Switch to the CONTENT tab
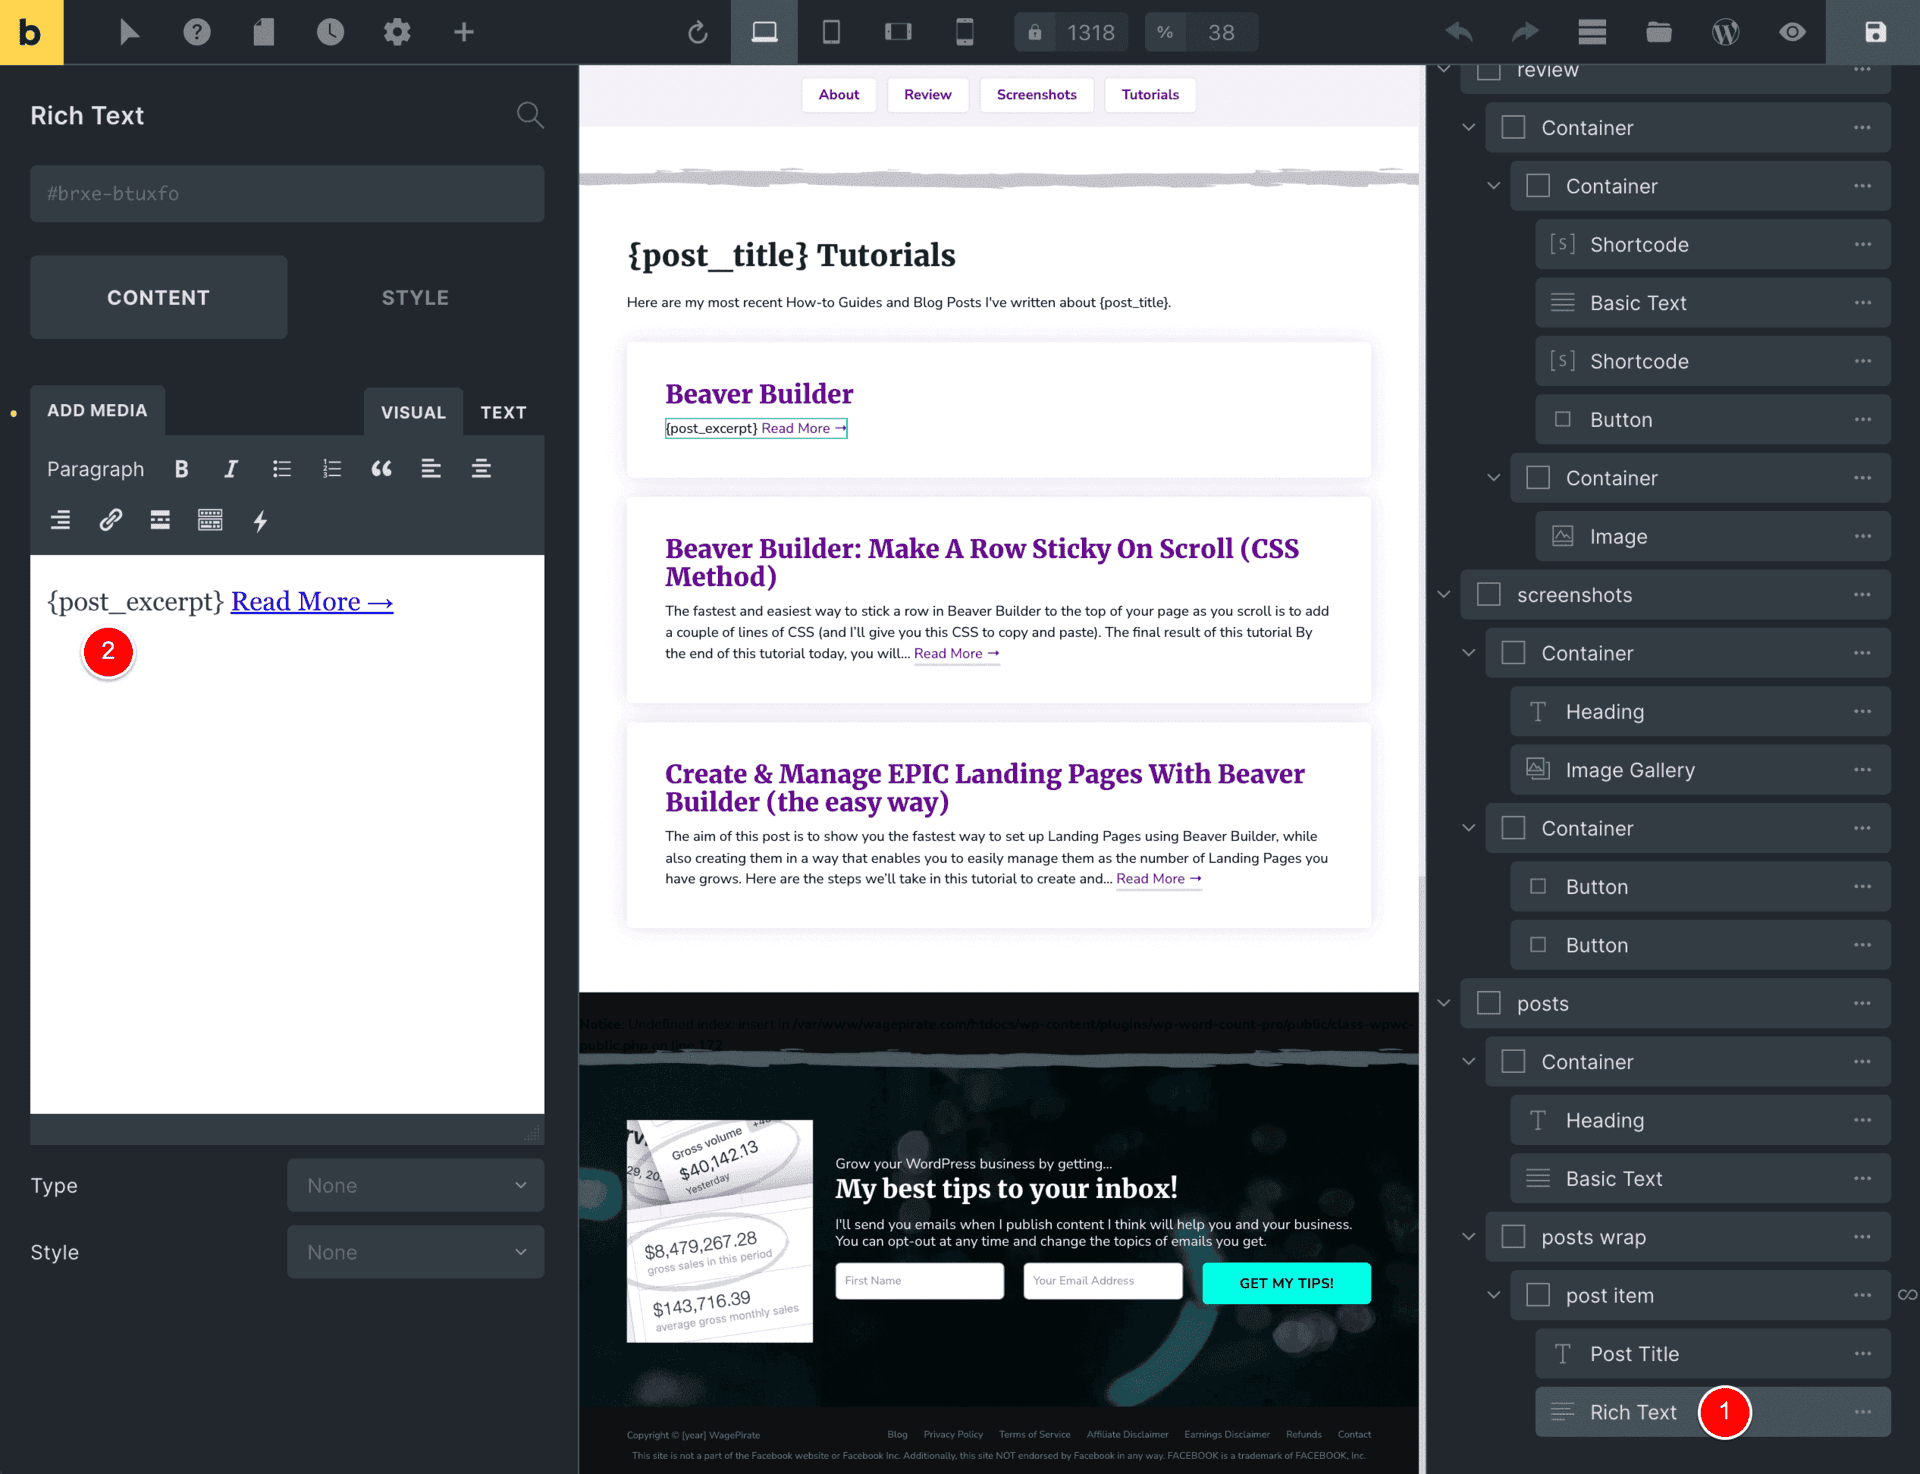Viewport: 1920px width, 1474px height. [158, 297]
